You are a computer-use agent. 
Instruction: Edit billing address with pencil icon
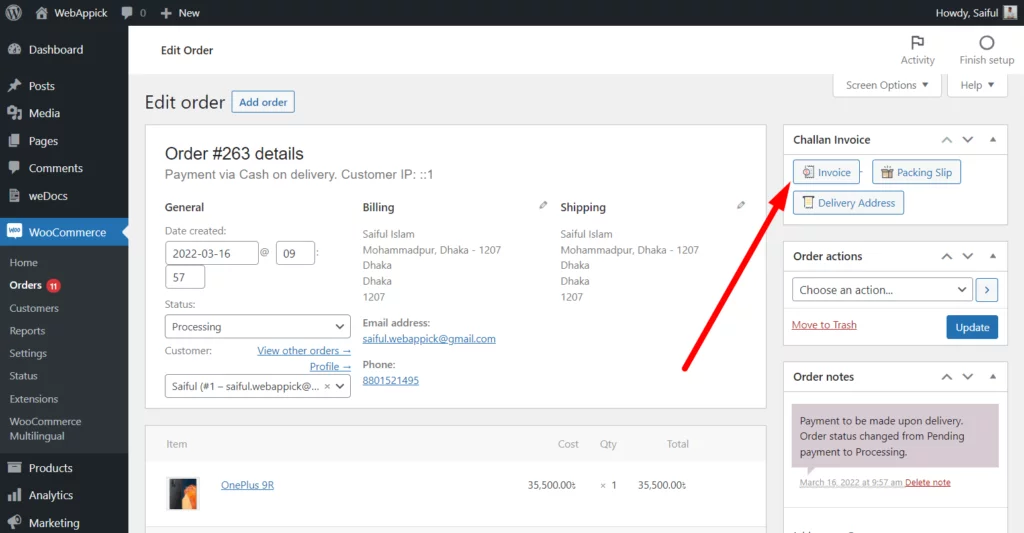tap(543, 205)
